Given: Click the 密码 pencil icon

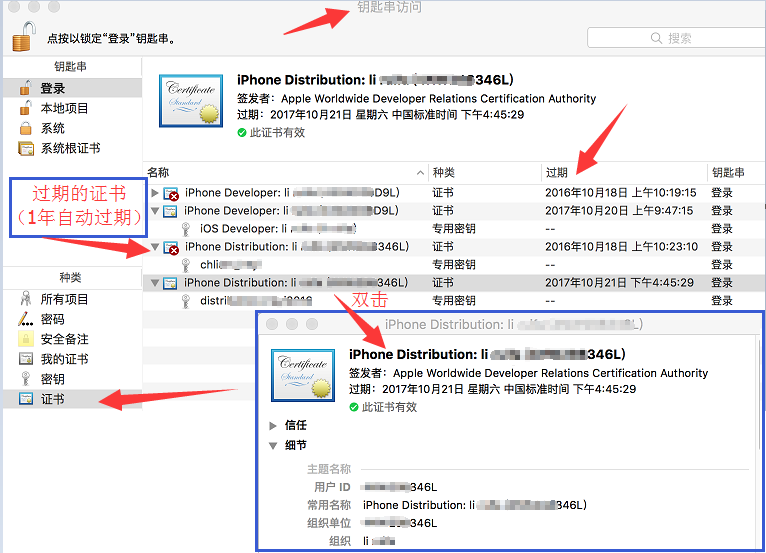Looking at the screenshot, I should pyautogui.click(x=25, y=319).
